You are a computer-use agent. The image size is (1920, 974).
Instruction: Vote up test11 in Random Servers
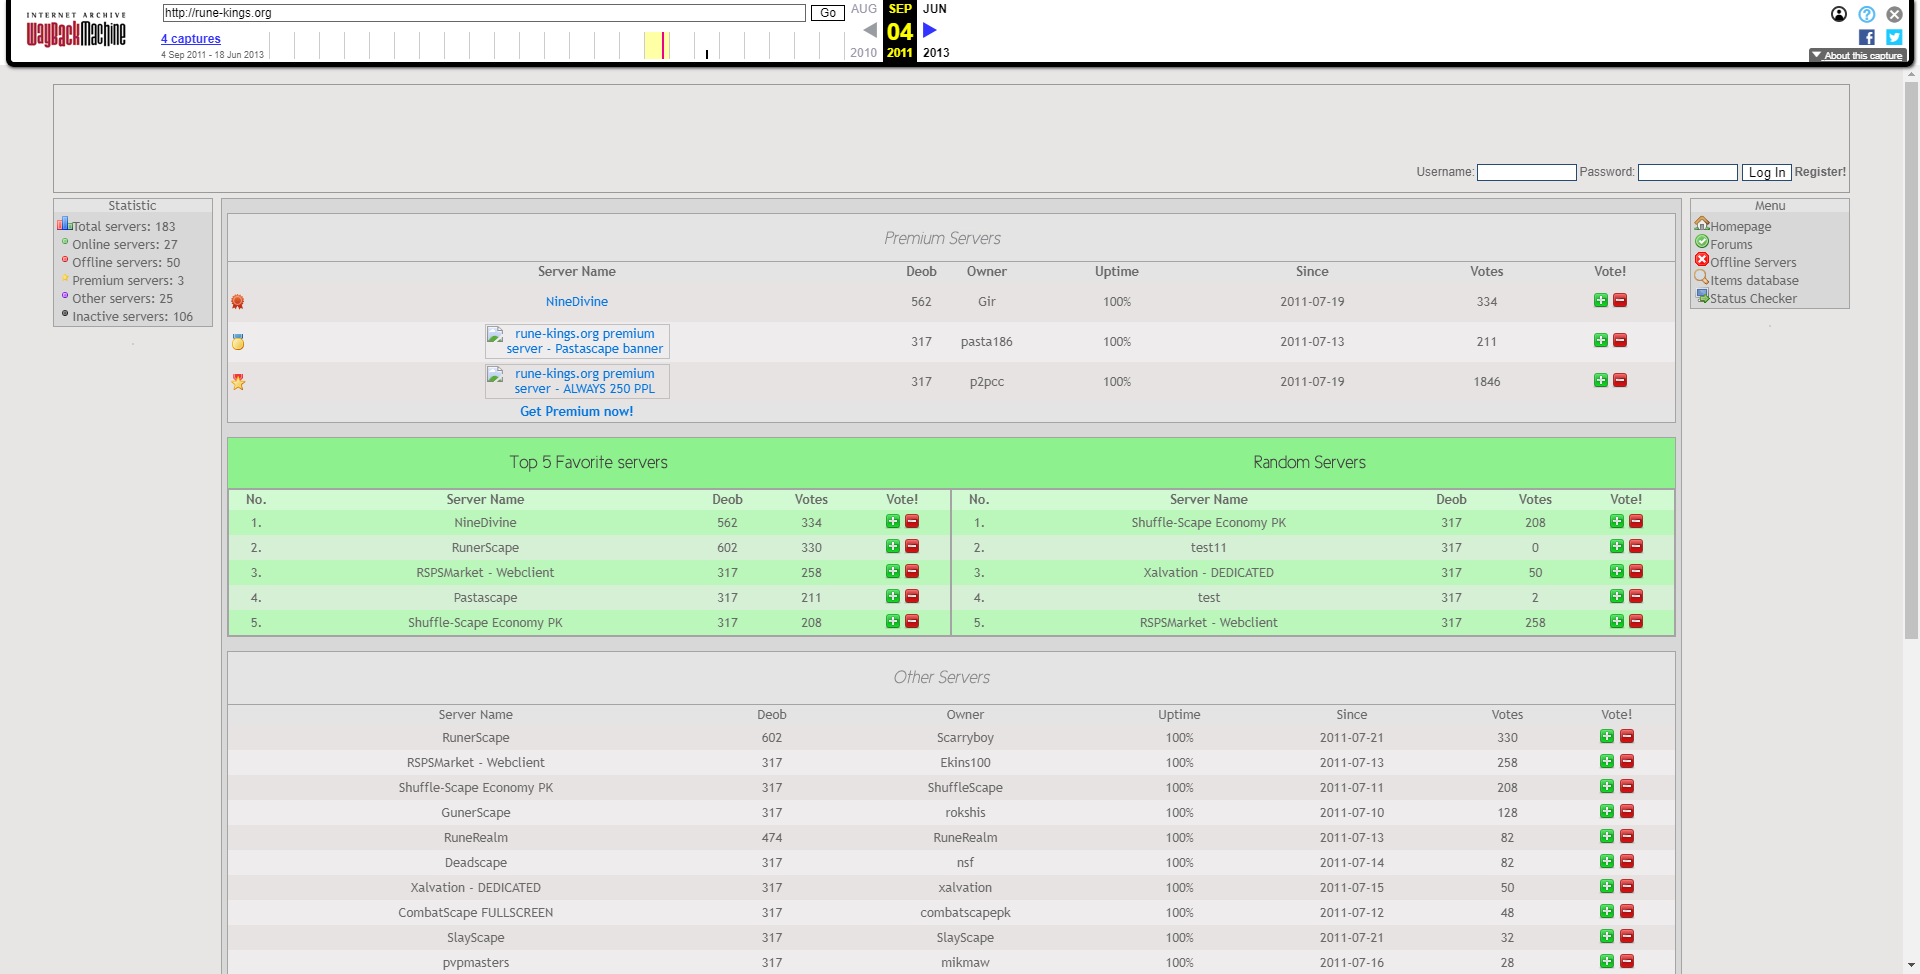tap(1617, 546)
